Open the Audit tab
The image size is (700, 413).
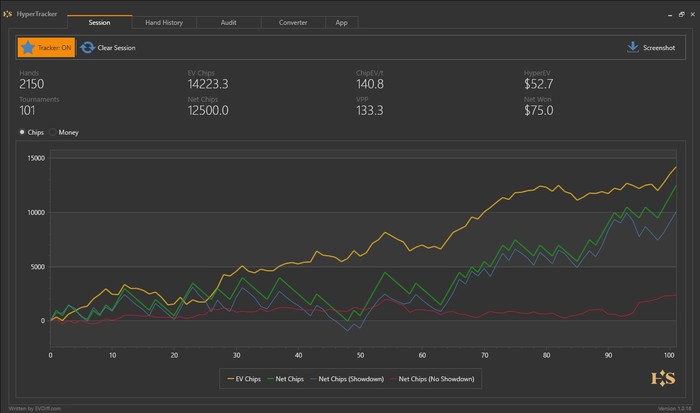(229, 22)
